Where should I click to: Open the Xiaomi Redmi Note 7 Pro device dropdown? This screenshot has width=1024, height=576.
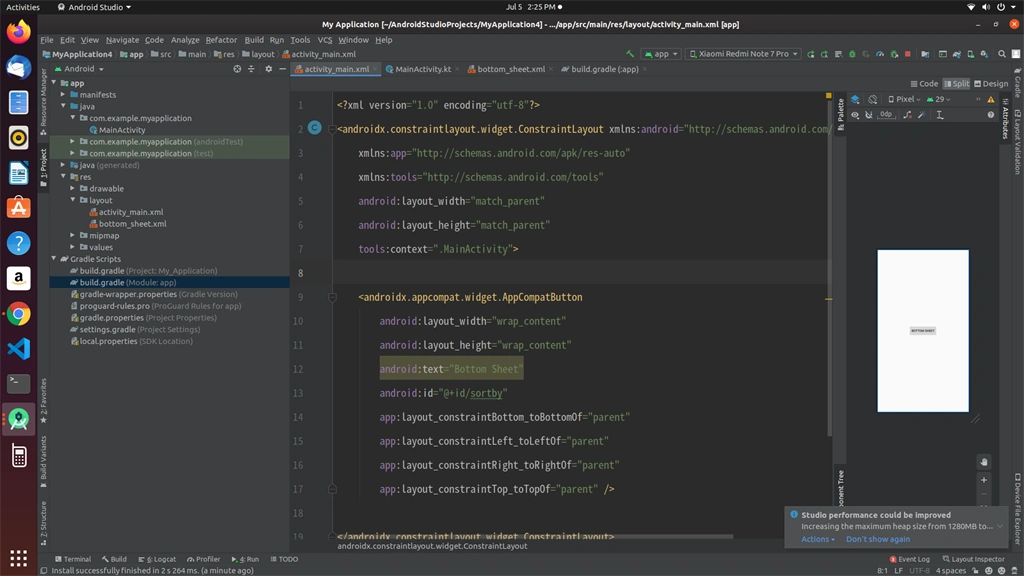(743, 54)
